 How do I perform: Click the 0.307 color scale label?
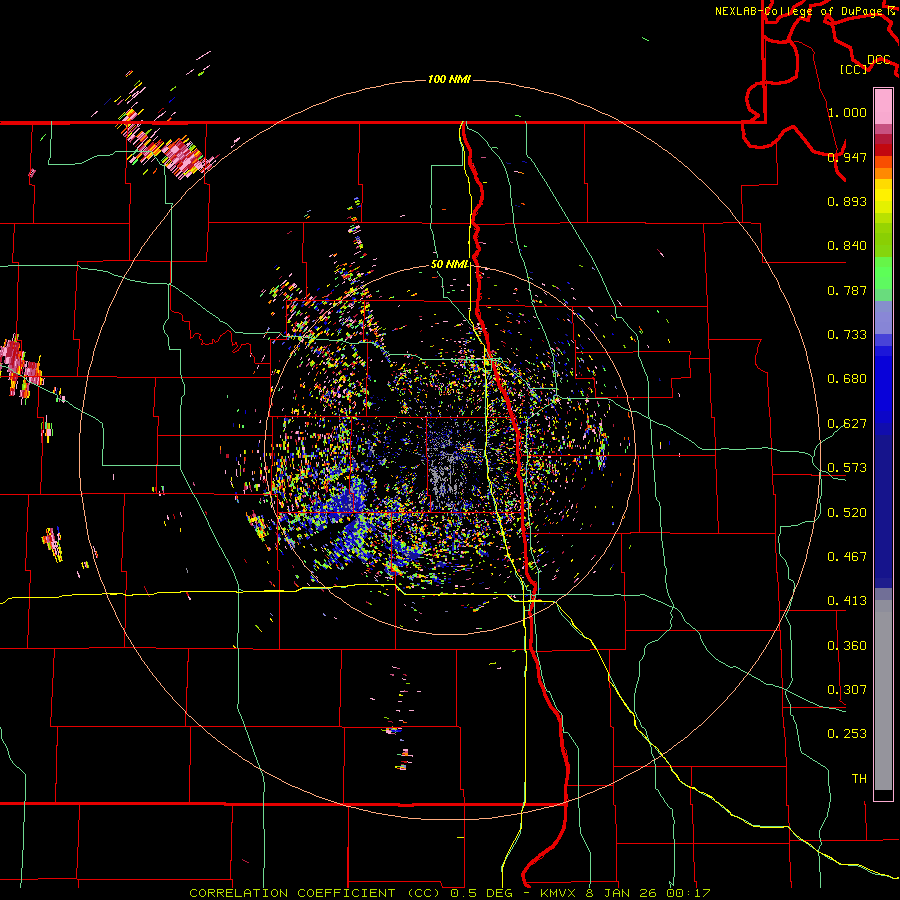pyautogui.click(x=847, y=690)
